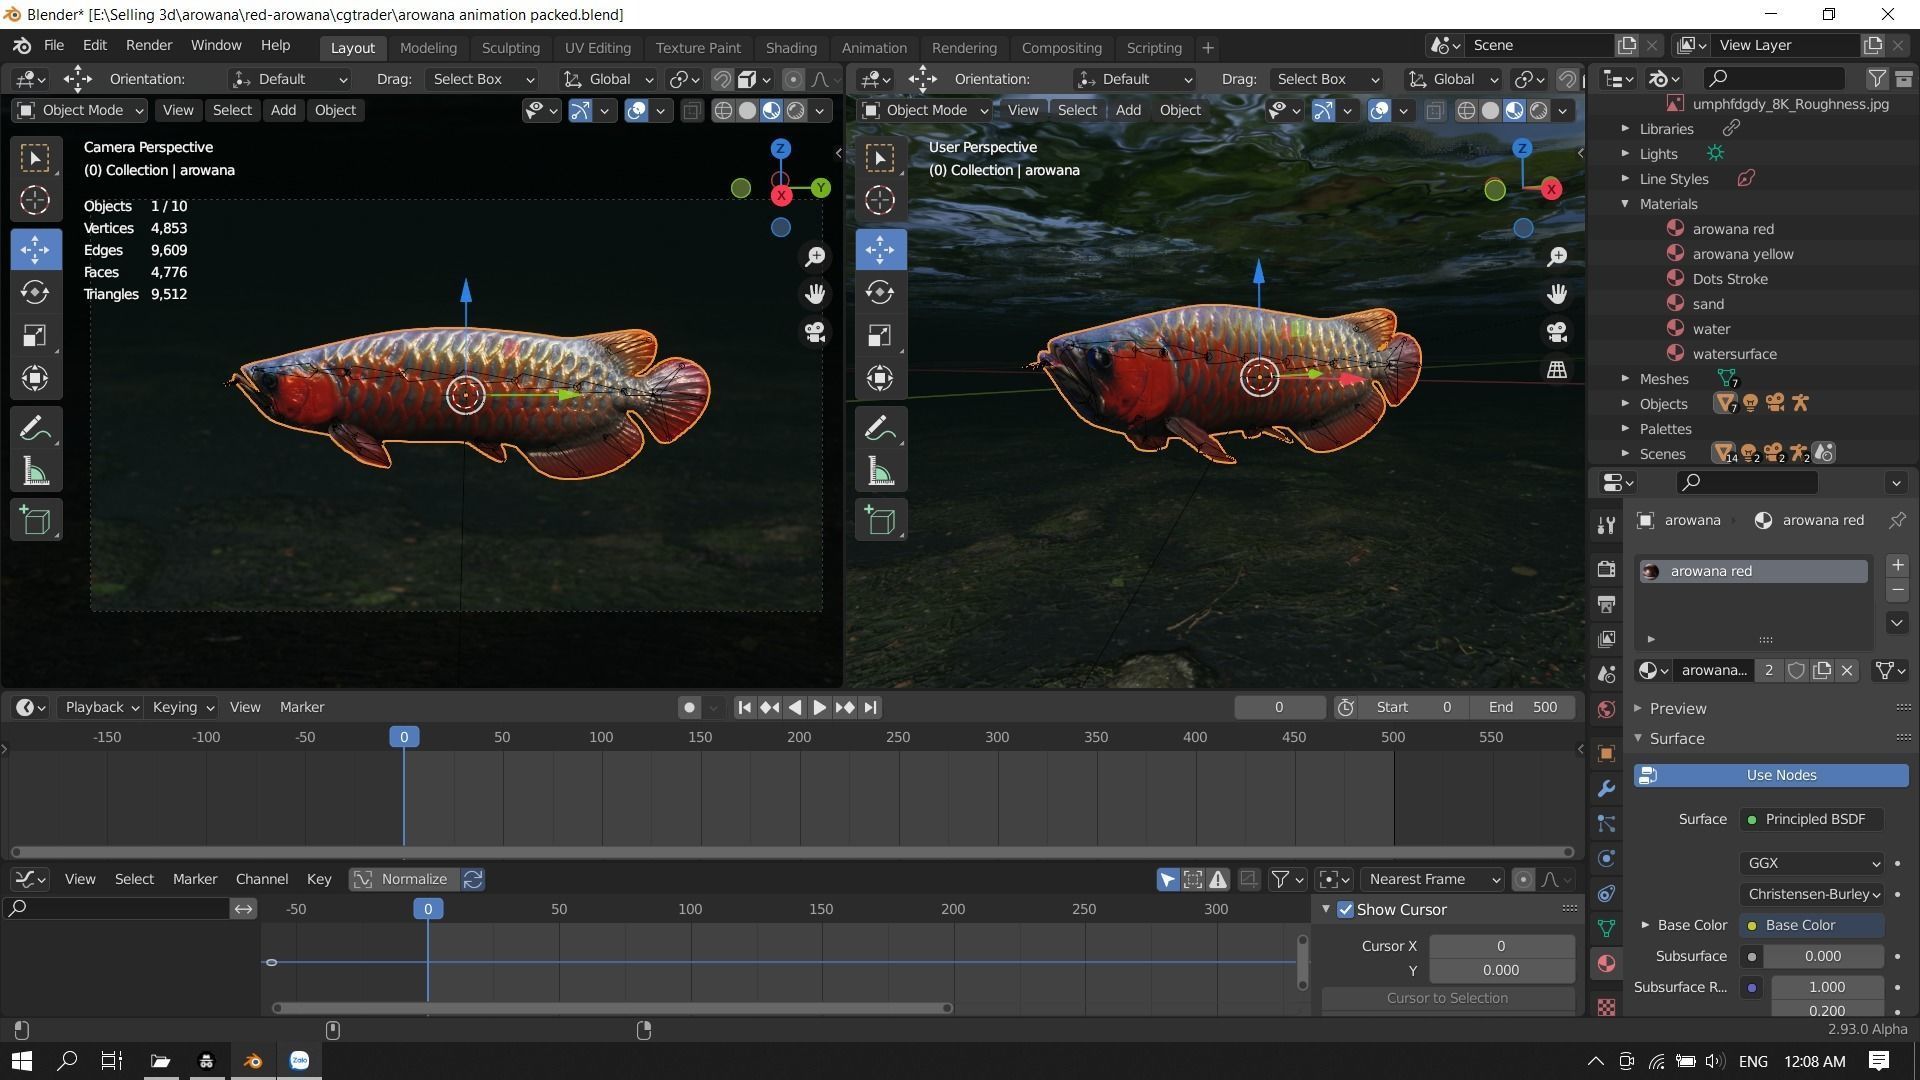
Task: Open the Drag Select Box dropdown on left
Action: [x=482, y=79]
